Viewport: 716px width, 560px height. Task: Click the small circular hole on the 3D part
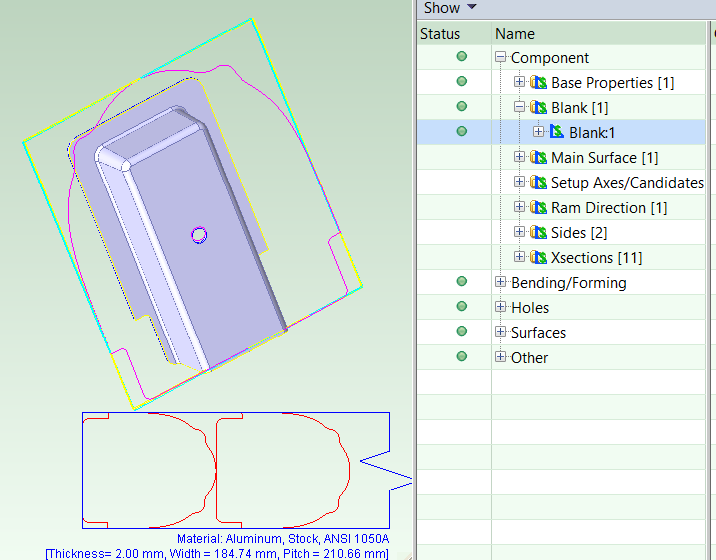[199, 235]
